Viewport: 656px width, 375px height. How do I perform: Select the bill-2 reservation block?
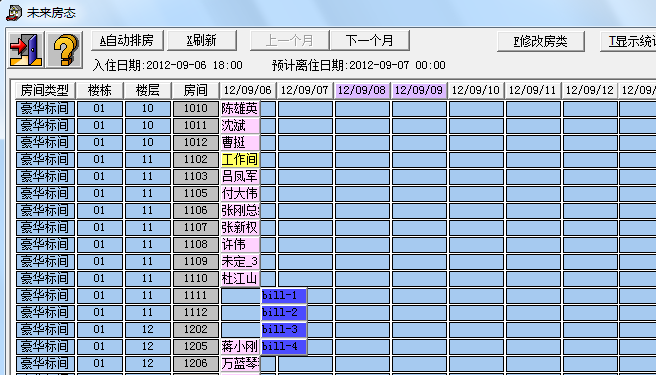coord(284,313)
